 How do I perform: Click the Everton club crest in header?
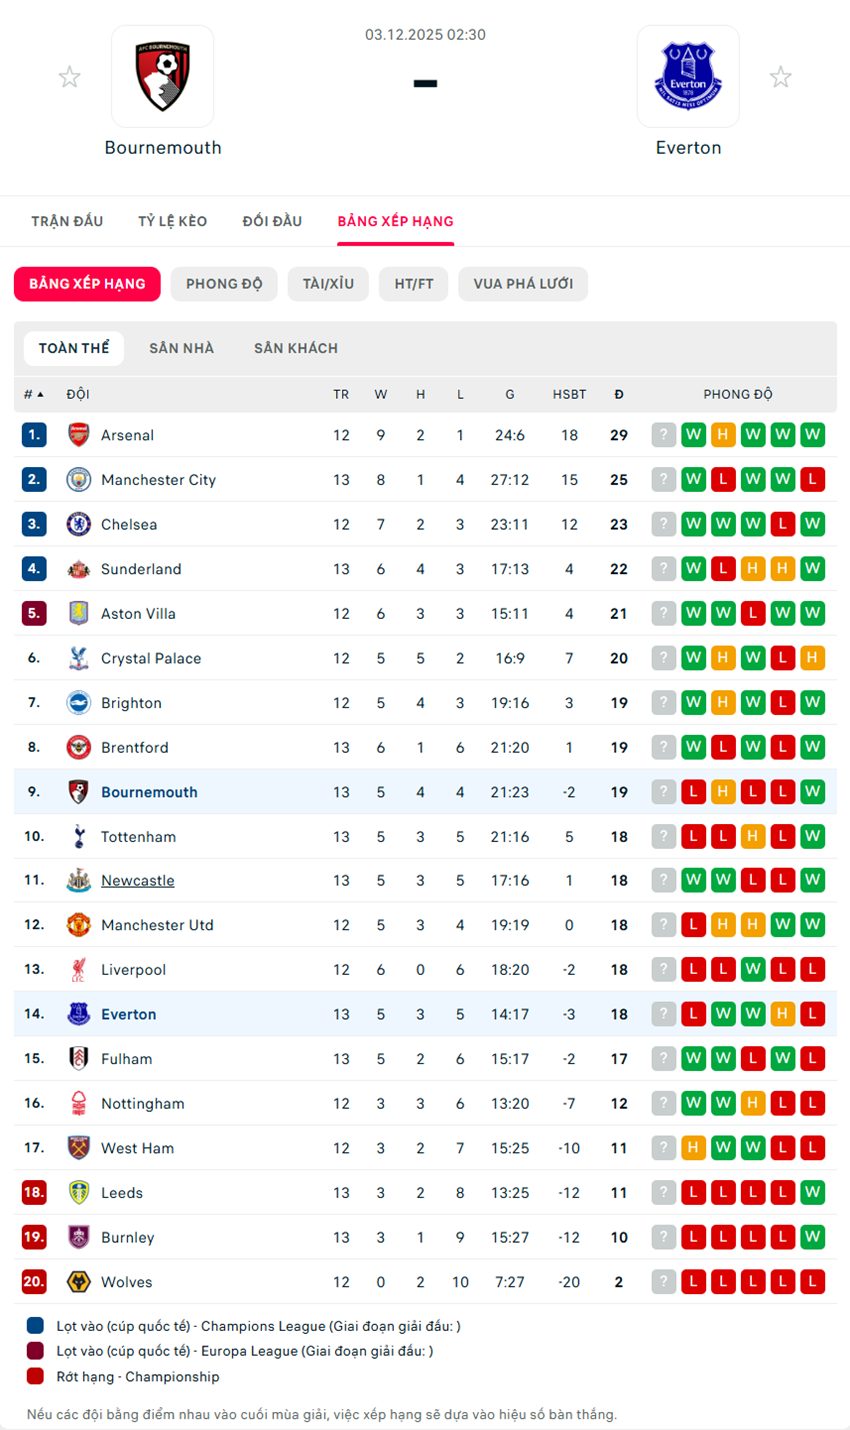(688, 77)
